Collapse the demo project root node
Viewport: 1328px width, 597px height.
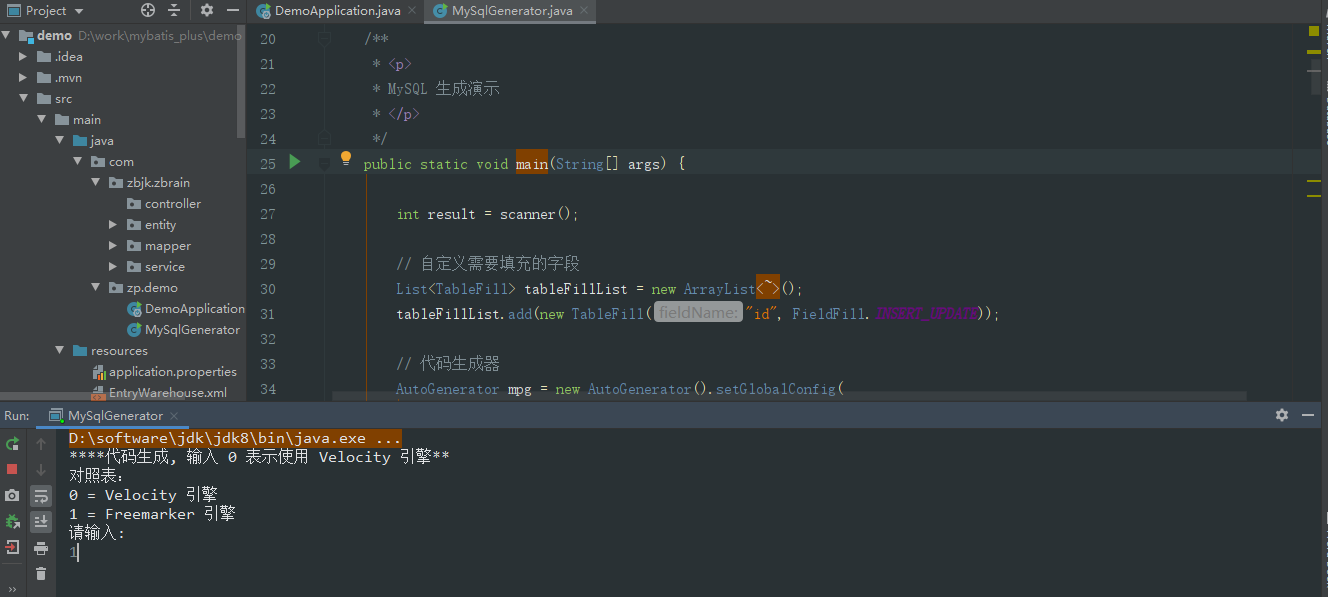[7, 35]
